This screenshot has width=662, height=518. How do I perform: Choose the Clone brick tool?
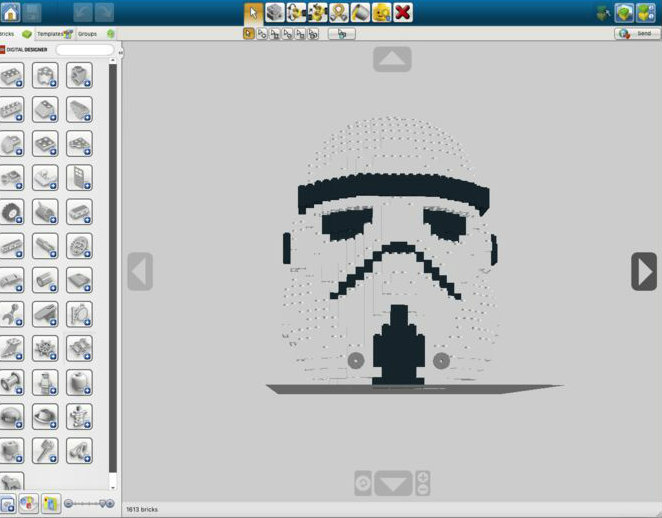[x=275, y=13]
